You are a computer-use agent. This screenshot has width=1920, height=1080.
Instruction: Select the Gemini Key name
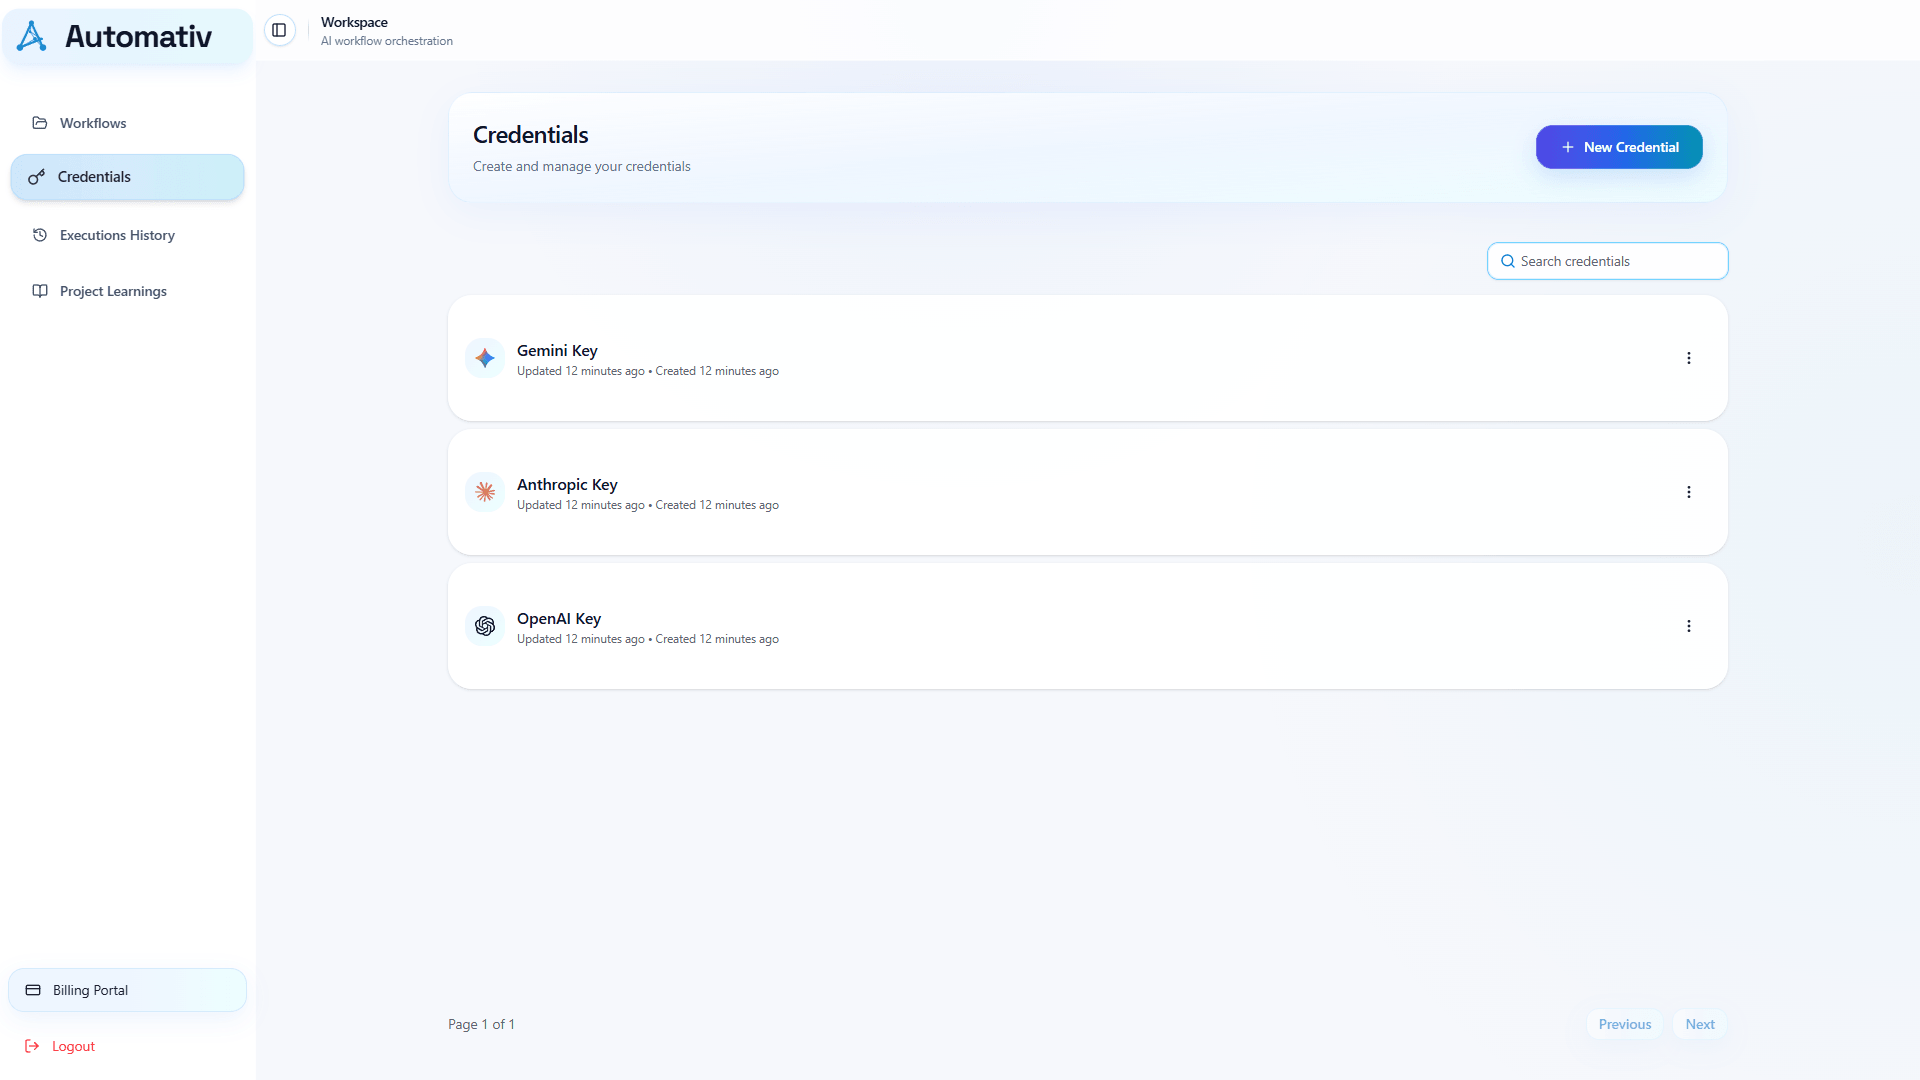(x=557, y=350)
